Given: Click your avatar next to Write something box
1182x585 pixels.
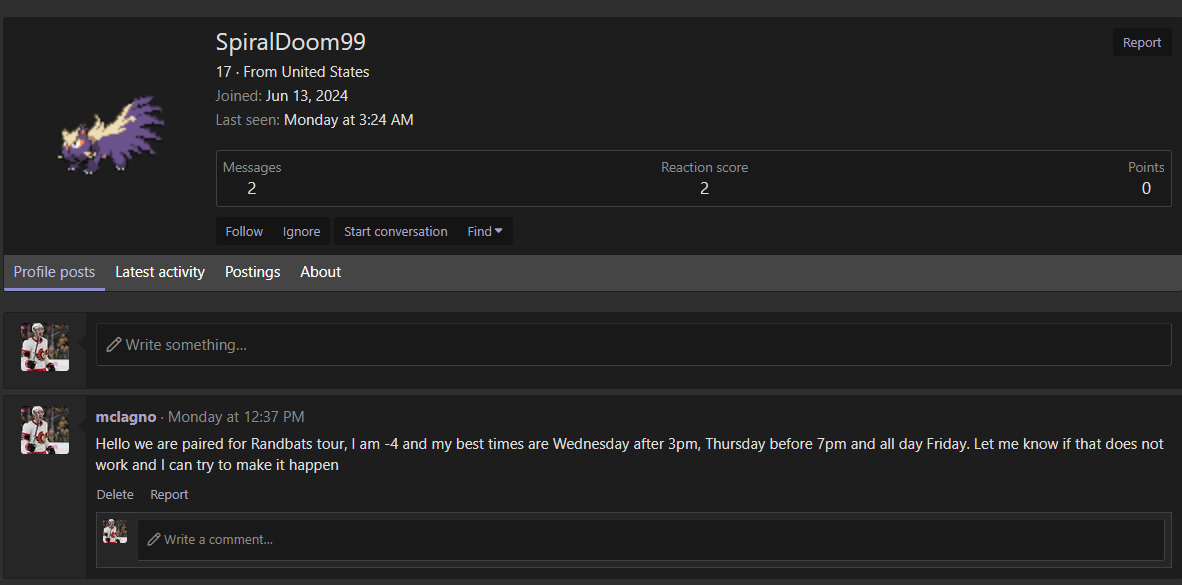Looking at the screenshot, I should [44, 347].
